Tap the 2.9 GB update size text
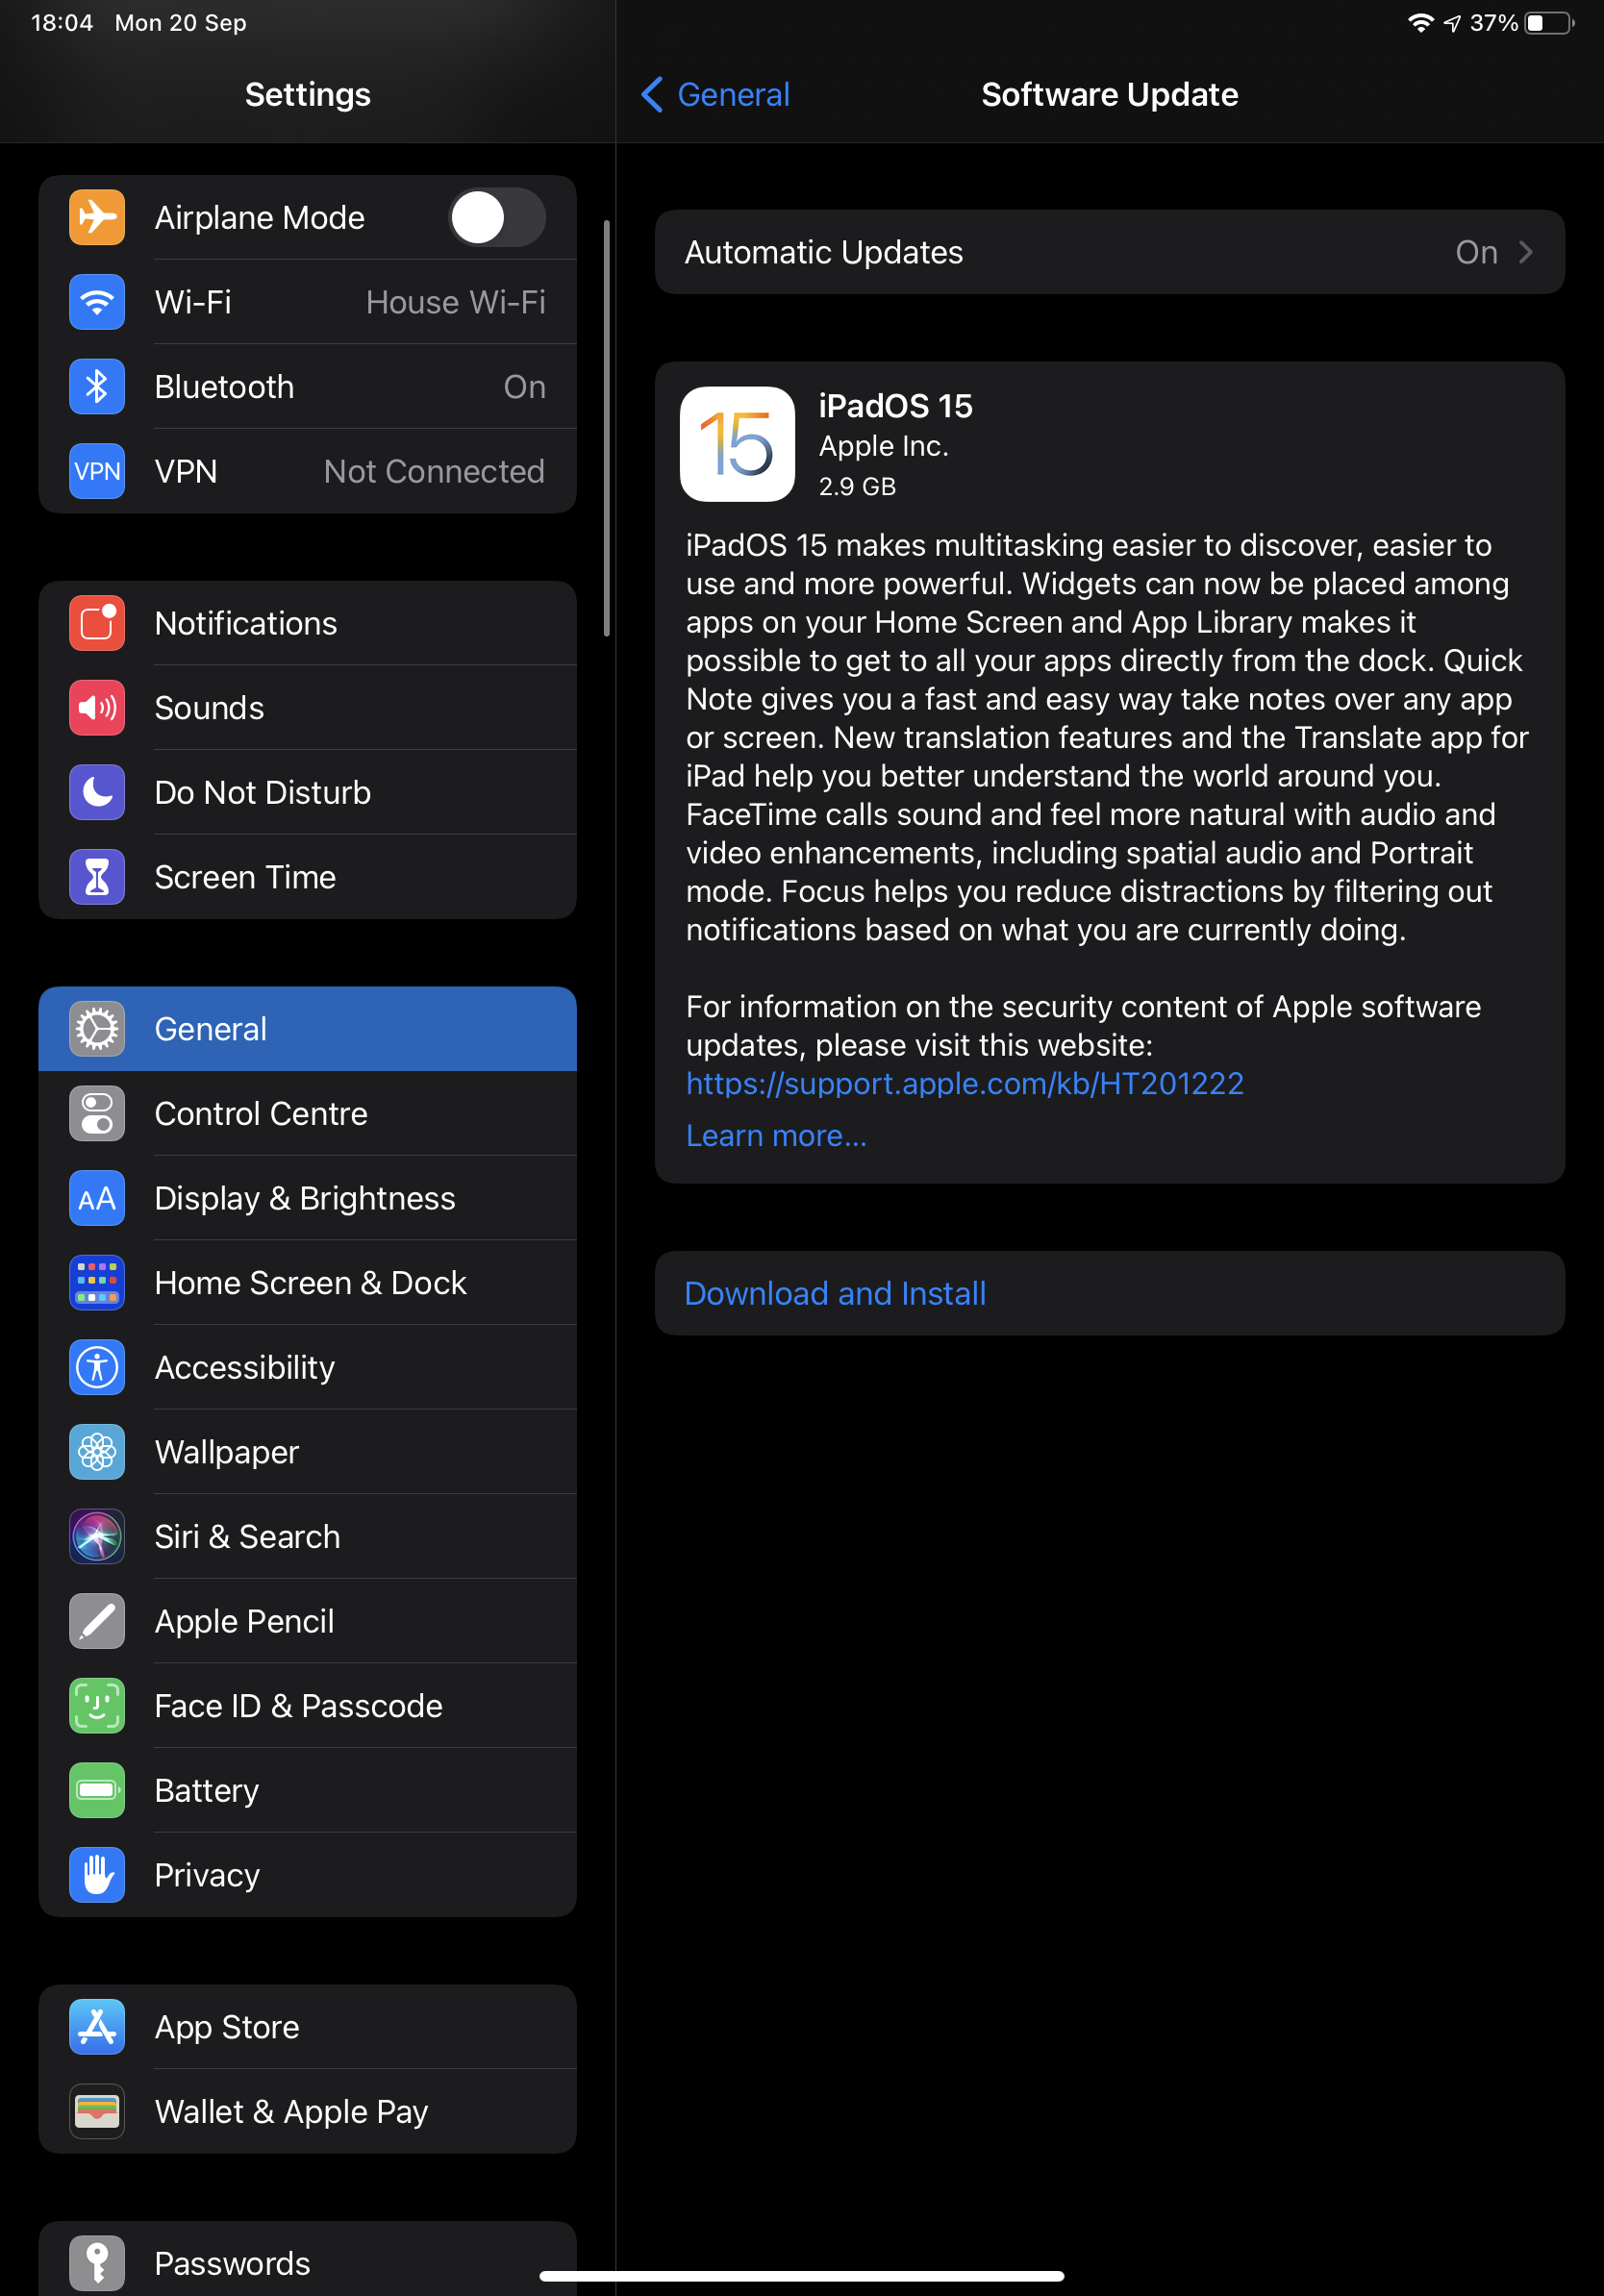Image resolution: width=1604 pixels, height=2296 pixels. tap(857, 486)
